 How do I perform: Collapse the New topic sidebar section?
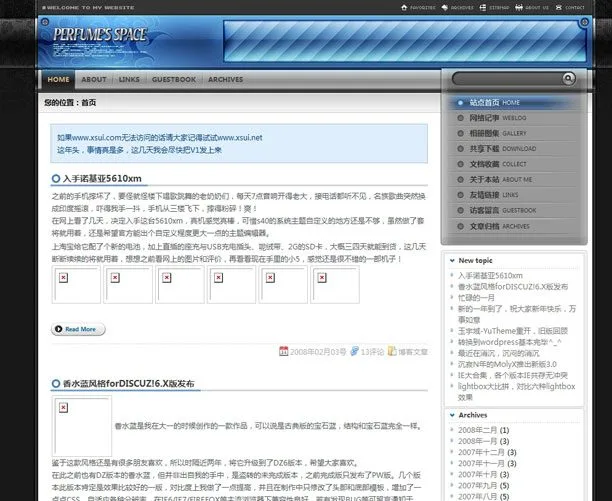[451, 259]
